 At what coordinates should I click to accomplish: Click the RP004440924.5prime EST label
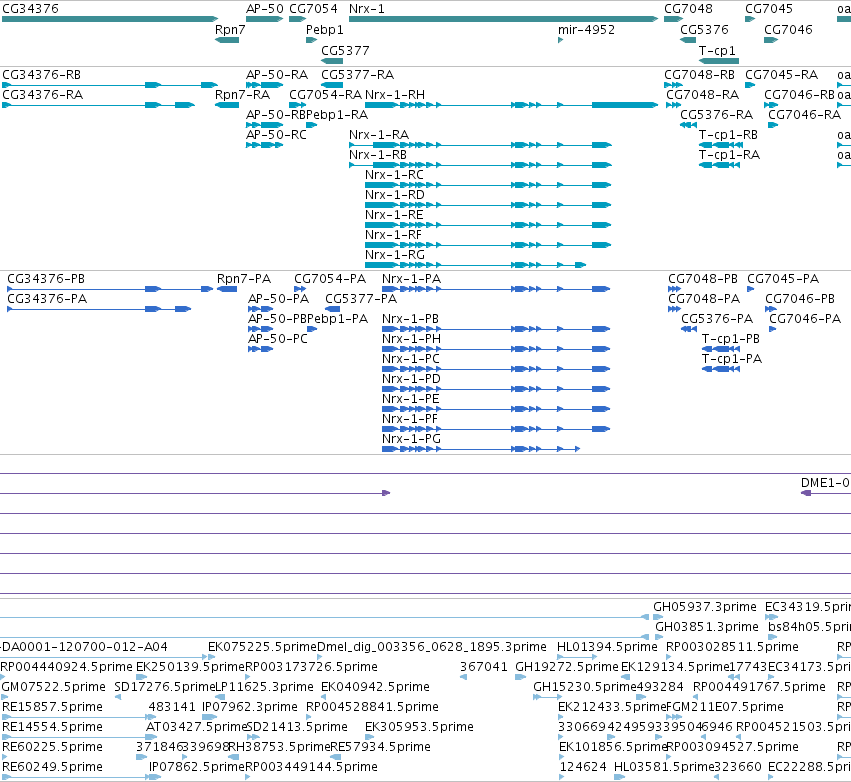(x=66, y=666)
